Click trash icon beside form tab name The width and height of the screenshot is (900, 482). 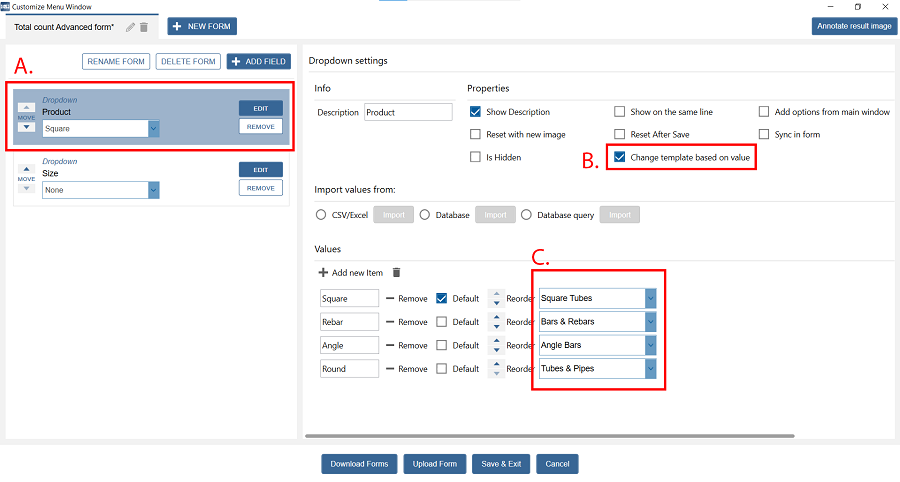144,27
